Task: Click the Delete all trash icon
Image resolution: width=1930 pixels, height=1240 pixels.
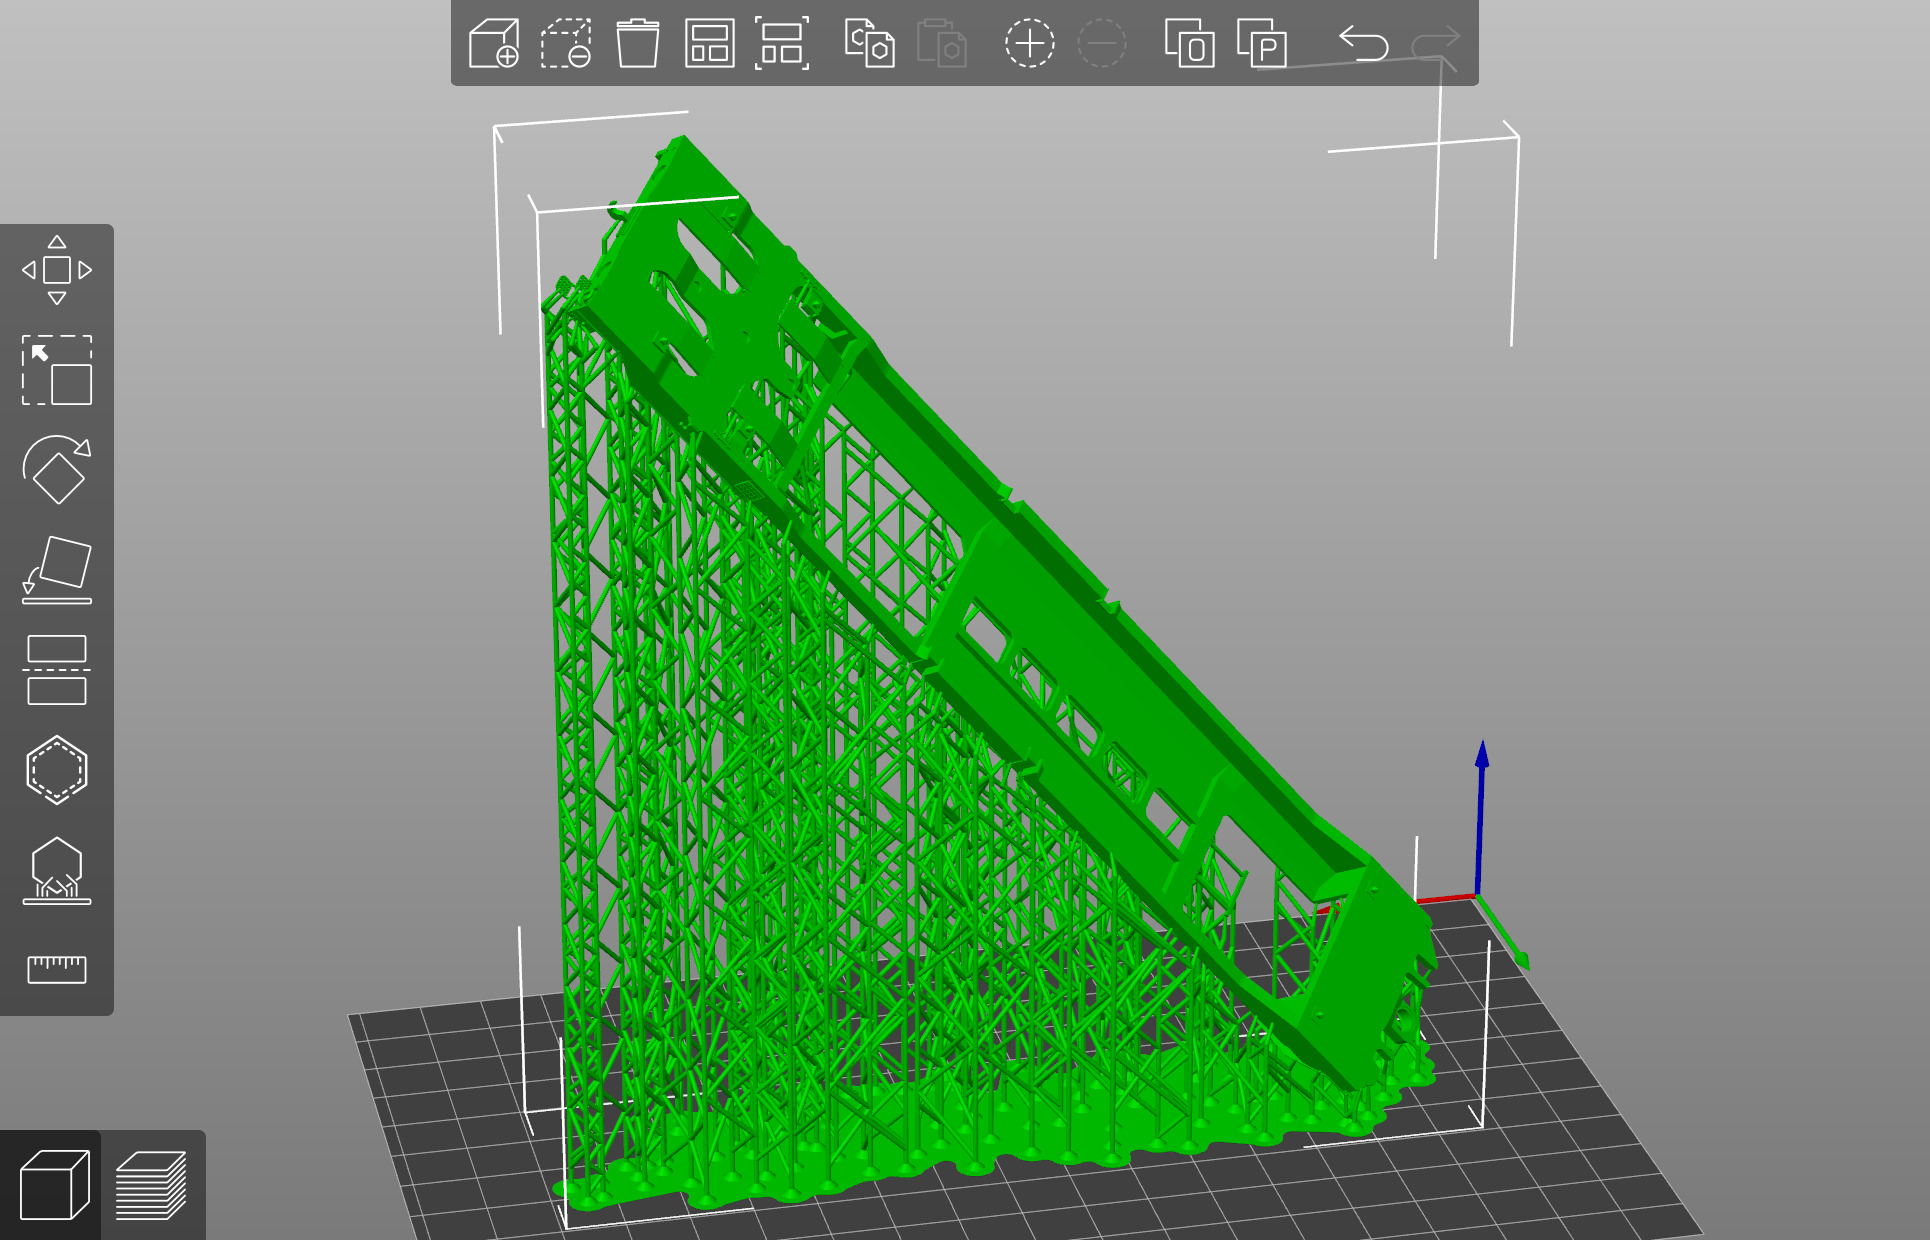Action: 638,44
